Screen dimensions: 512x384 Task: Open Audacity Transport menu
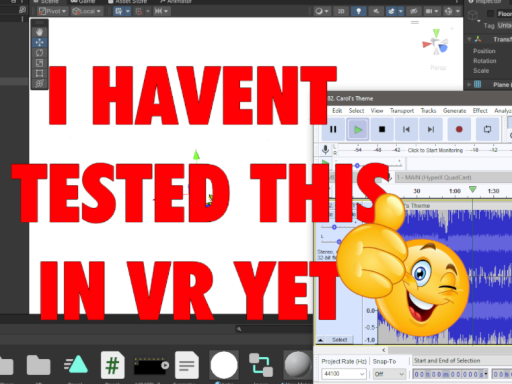click(402, 111)
